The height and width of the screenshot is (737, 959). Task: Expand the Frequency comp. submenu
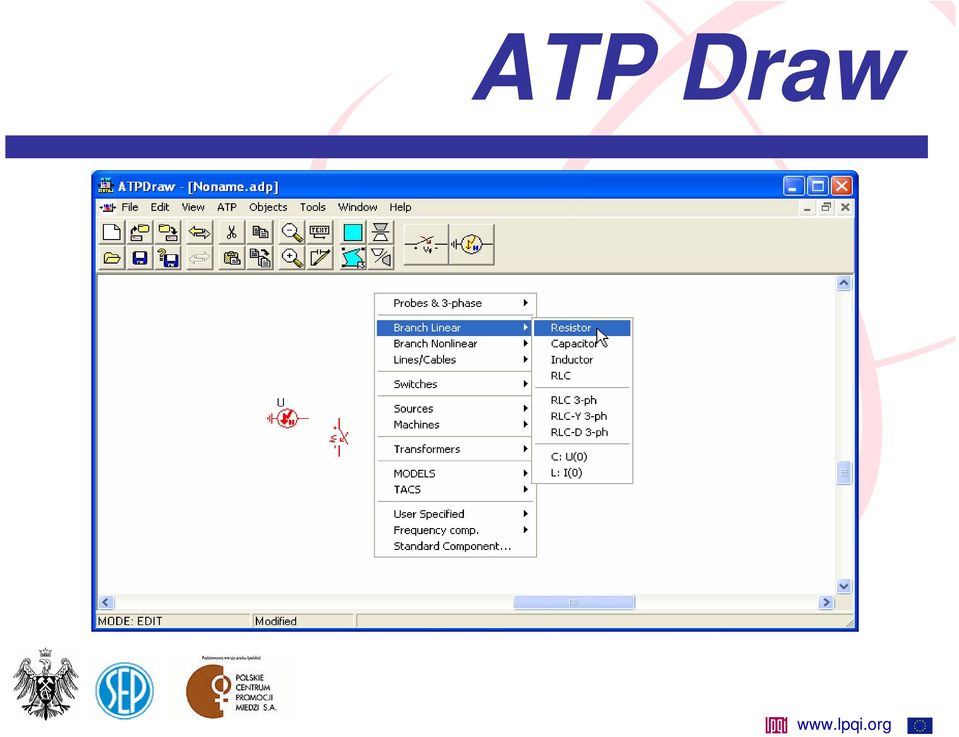(x=456, y=530)
